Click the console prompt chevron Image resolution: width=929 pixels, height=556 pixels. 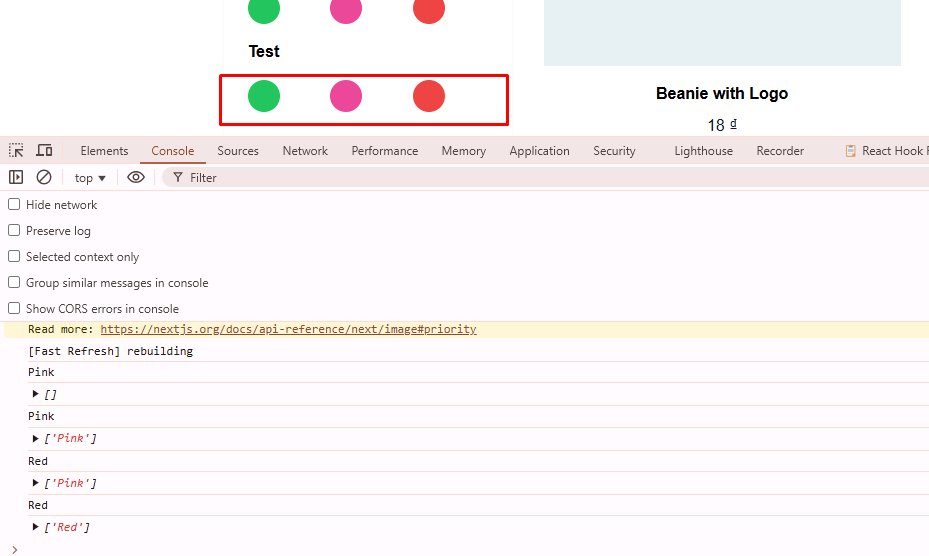pos(14,549)
